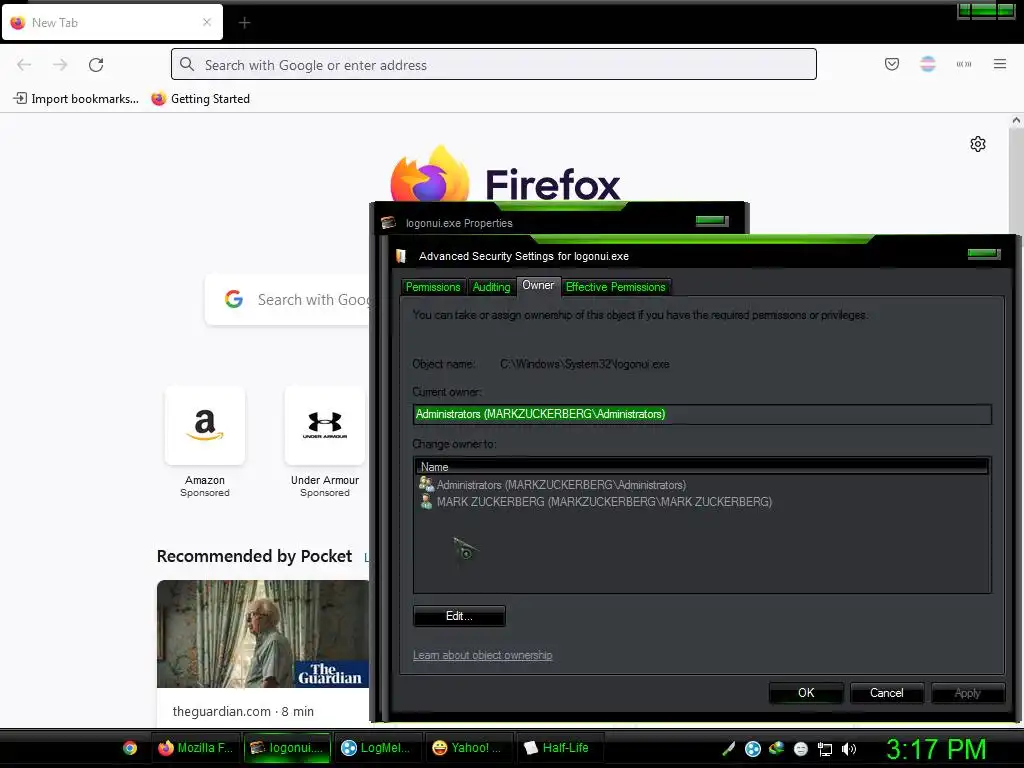Click the Chrome icon in the taskbar
1024x768 pixels.
tap(130, 748)
